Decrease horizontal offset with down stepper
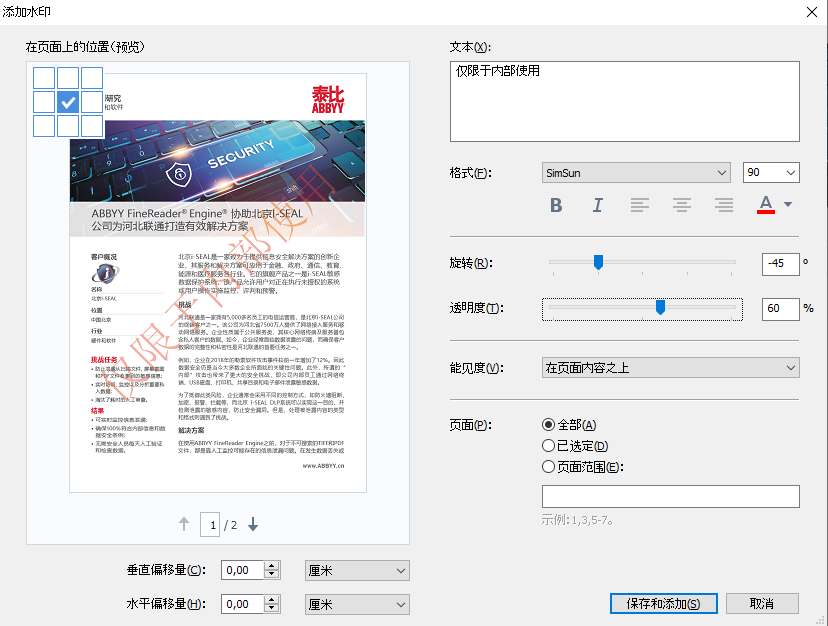This screenshot has height=626, width=828. tap(272, 609)
